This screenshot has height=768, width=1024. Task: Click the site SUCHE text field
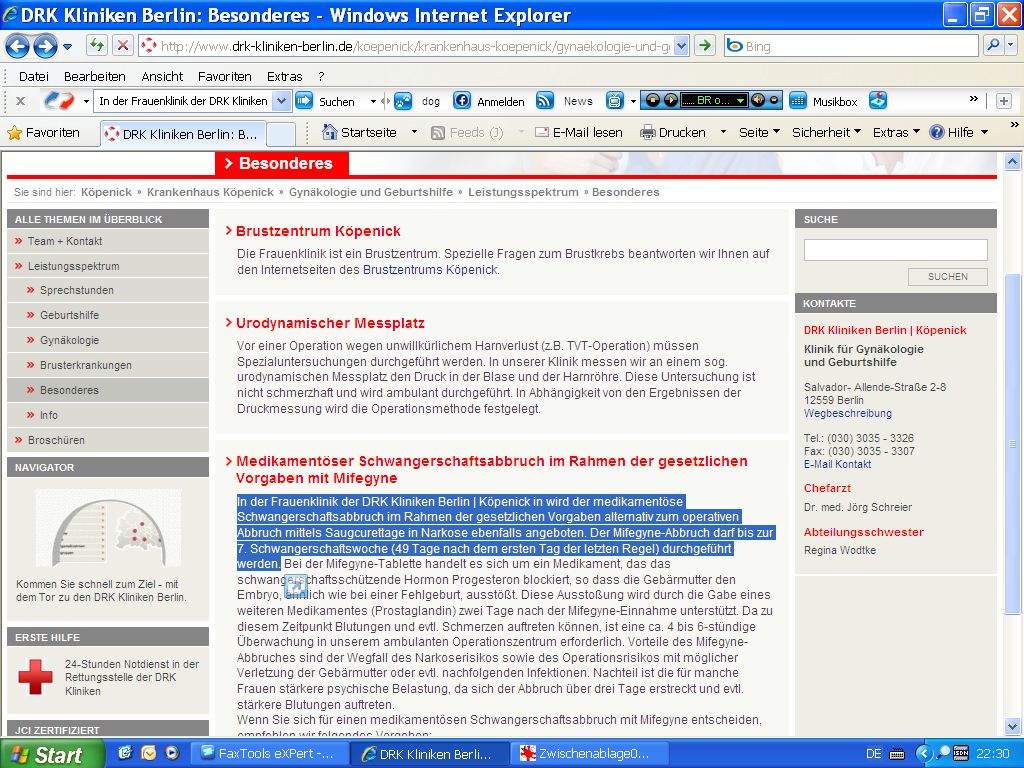tap(895, 250)
